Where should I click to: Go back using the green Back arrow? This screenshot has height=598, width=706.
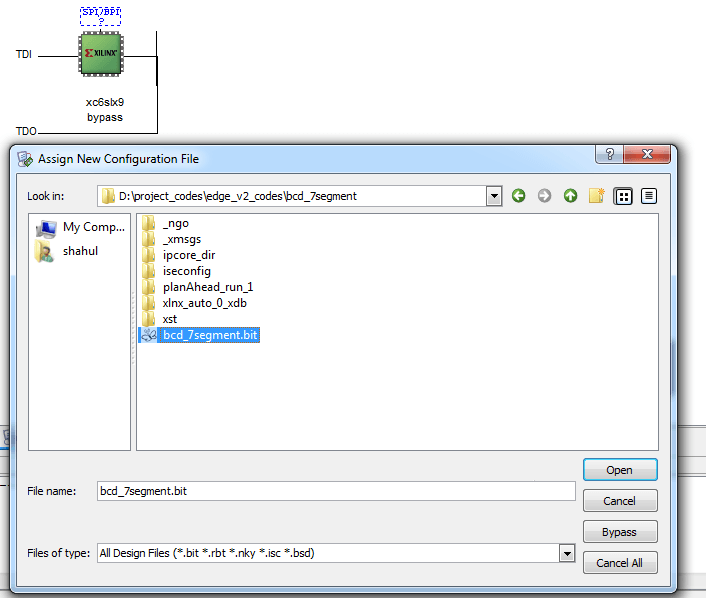518,196
